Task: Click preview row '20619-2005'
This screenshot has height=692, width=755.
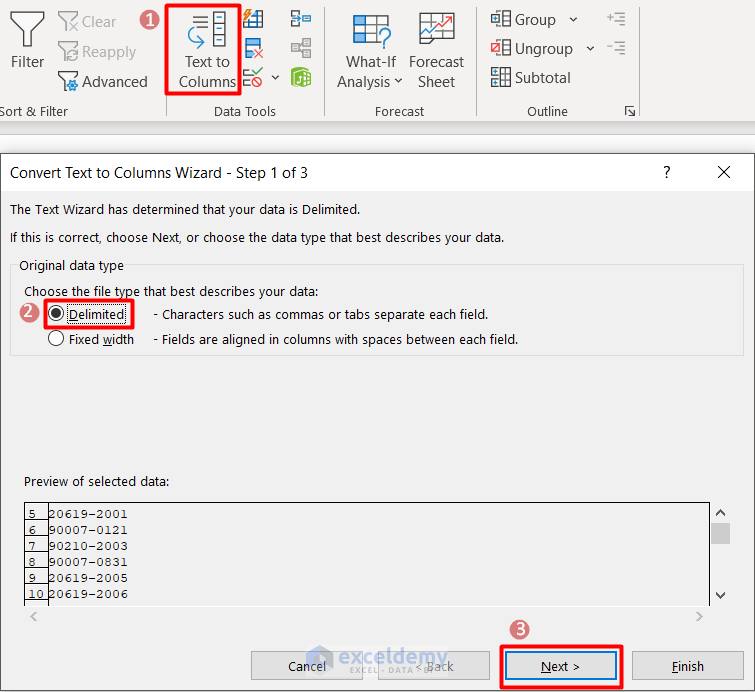Action: 88,578
